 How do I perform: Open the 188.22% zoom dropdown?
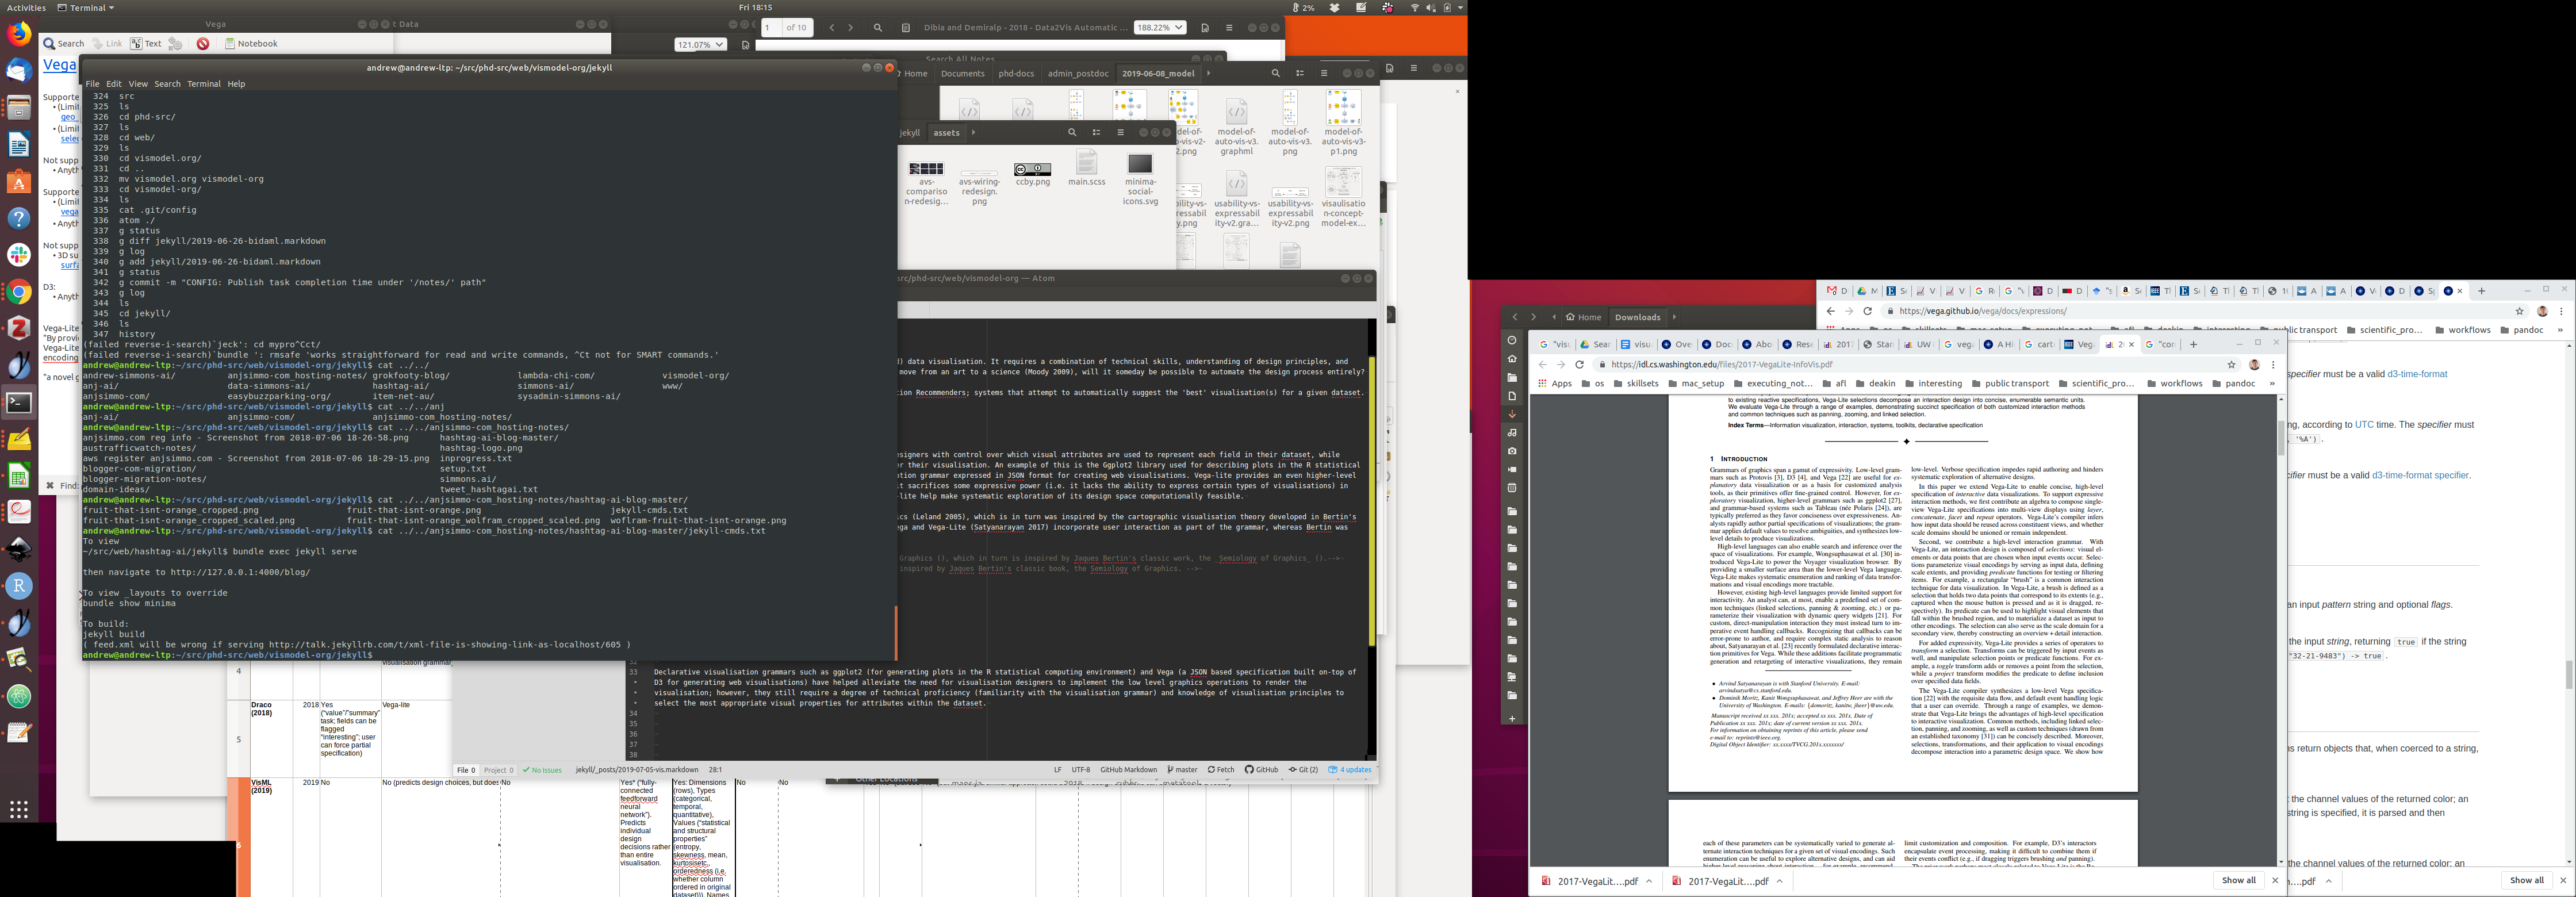point(1159,28)
